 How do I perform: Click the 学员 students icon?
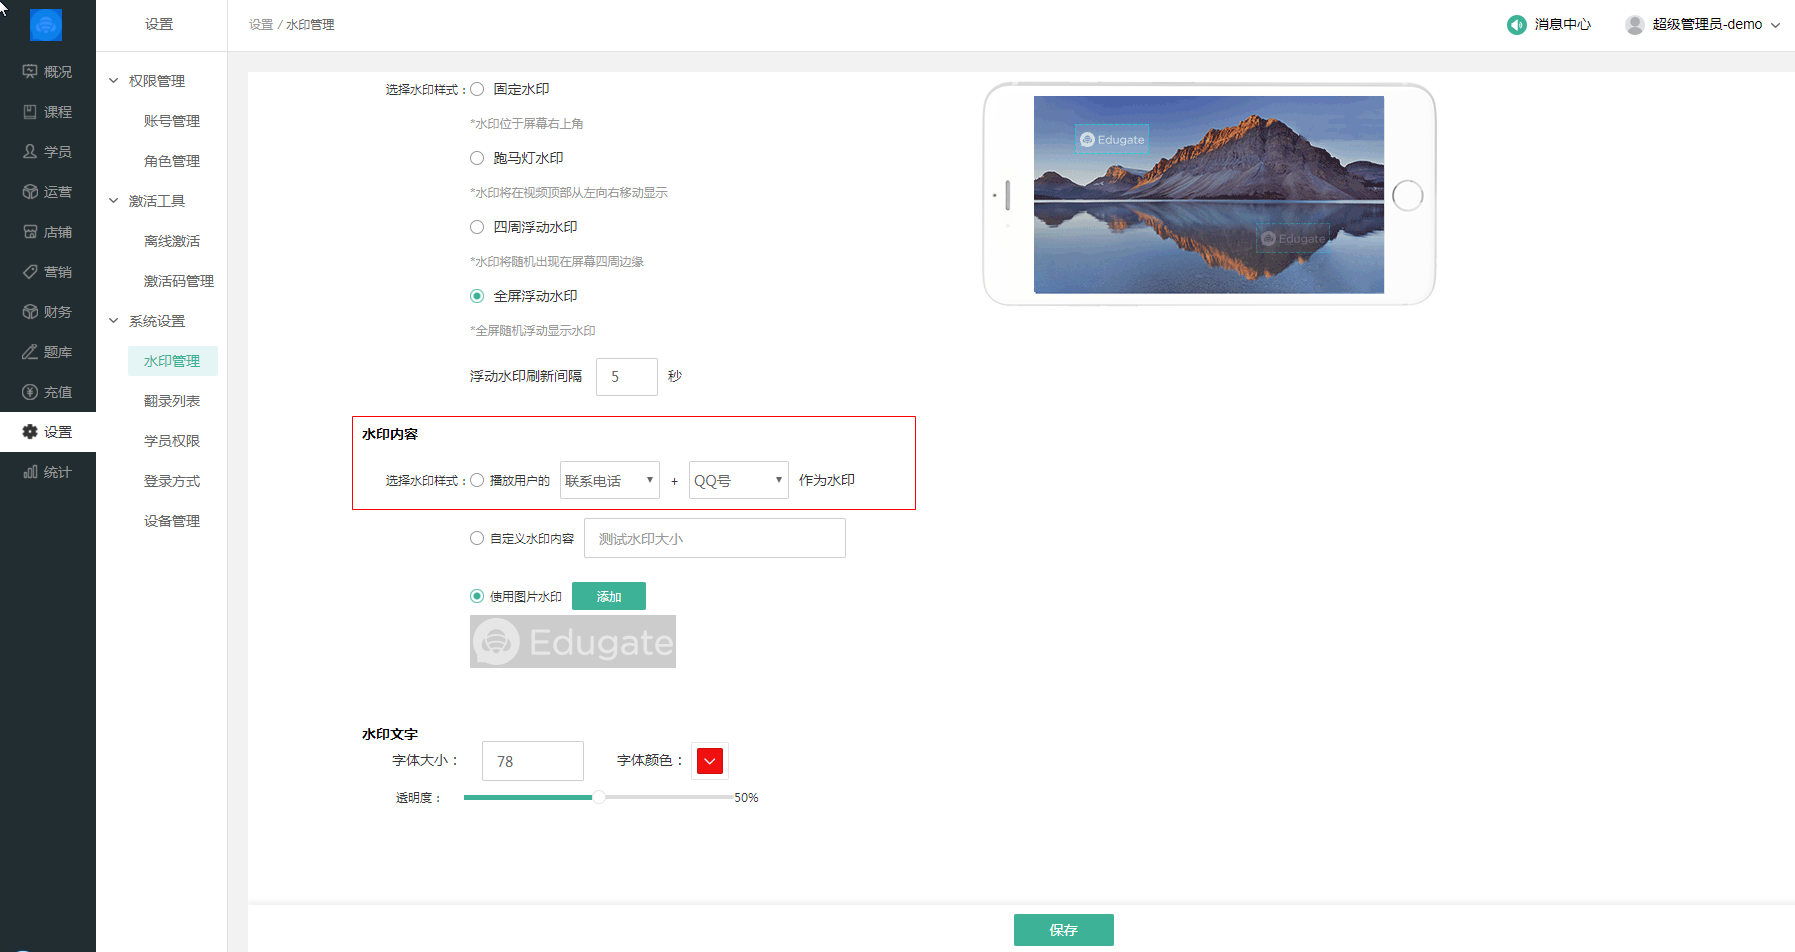(x=30, y=152)
